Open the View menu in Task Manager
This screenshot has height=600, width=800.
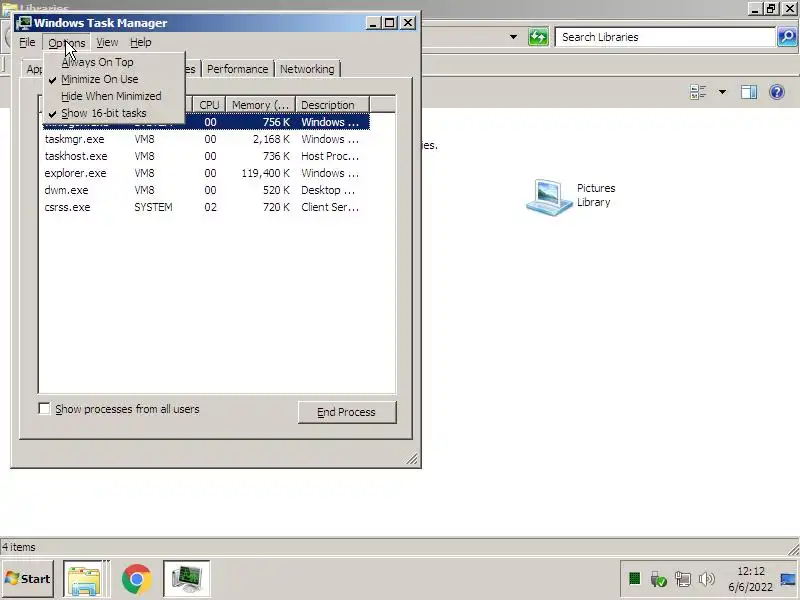[107, 42]
